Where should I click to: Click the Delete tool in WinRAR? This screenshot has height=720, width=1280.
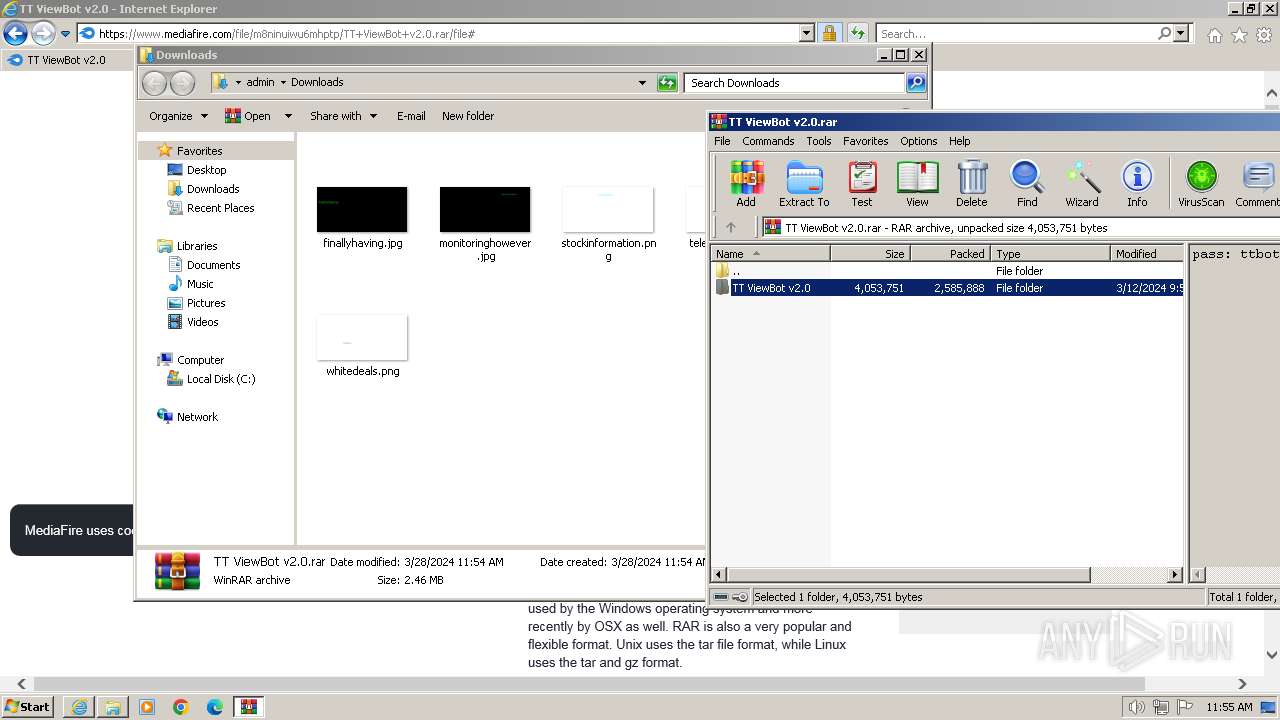point(971,184)
